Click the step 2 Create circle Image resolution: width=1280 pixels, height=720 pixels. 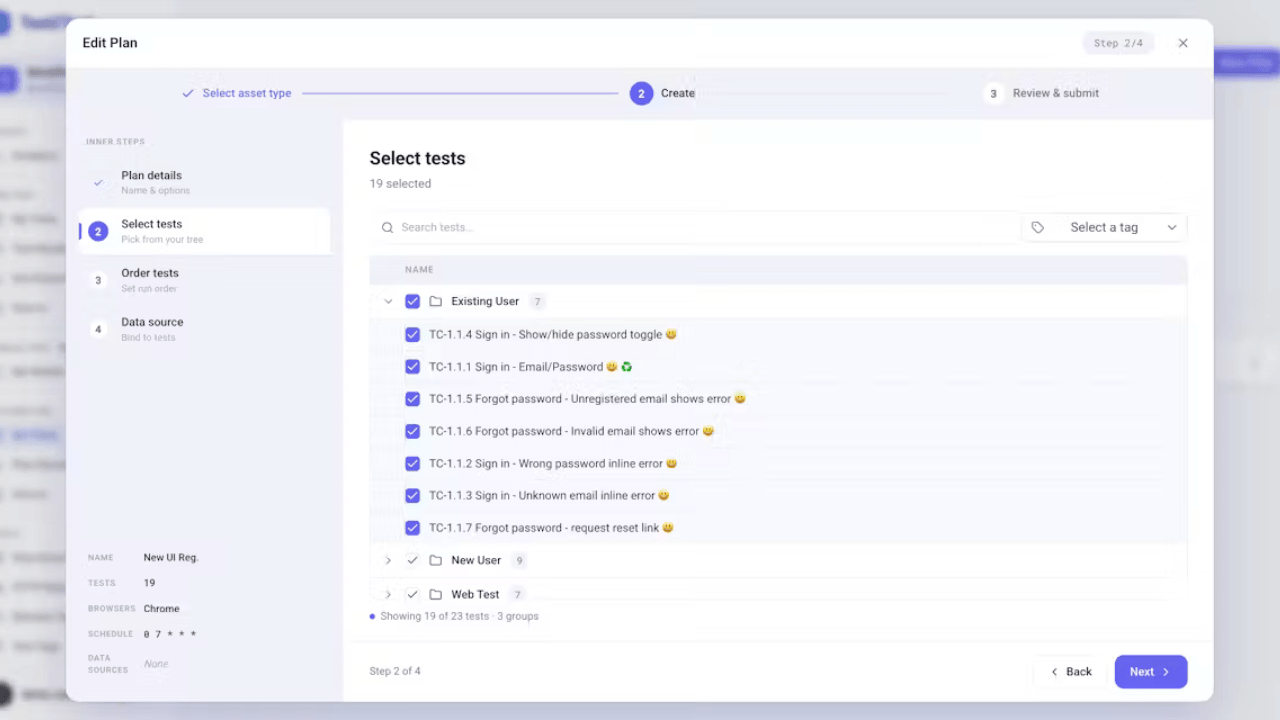pos(641,93)
